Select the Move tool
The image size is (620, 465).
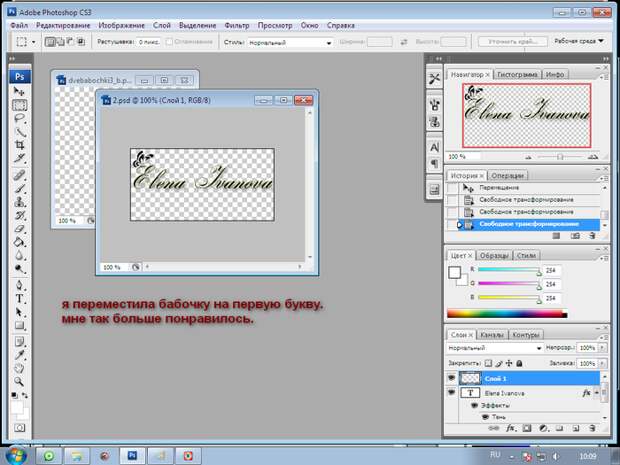[19, 91]
